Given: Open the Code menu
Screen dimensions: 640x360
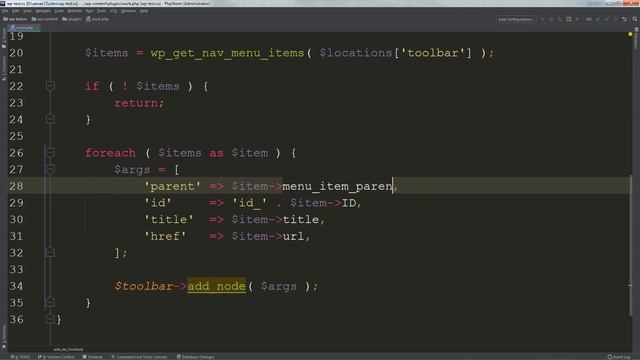Looking at the screenshot, I should [x=59, y=11].
